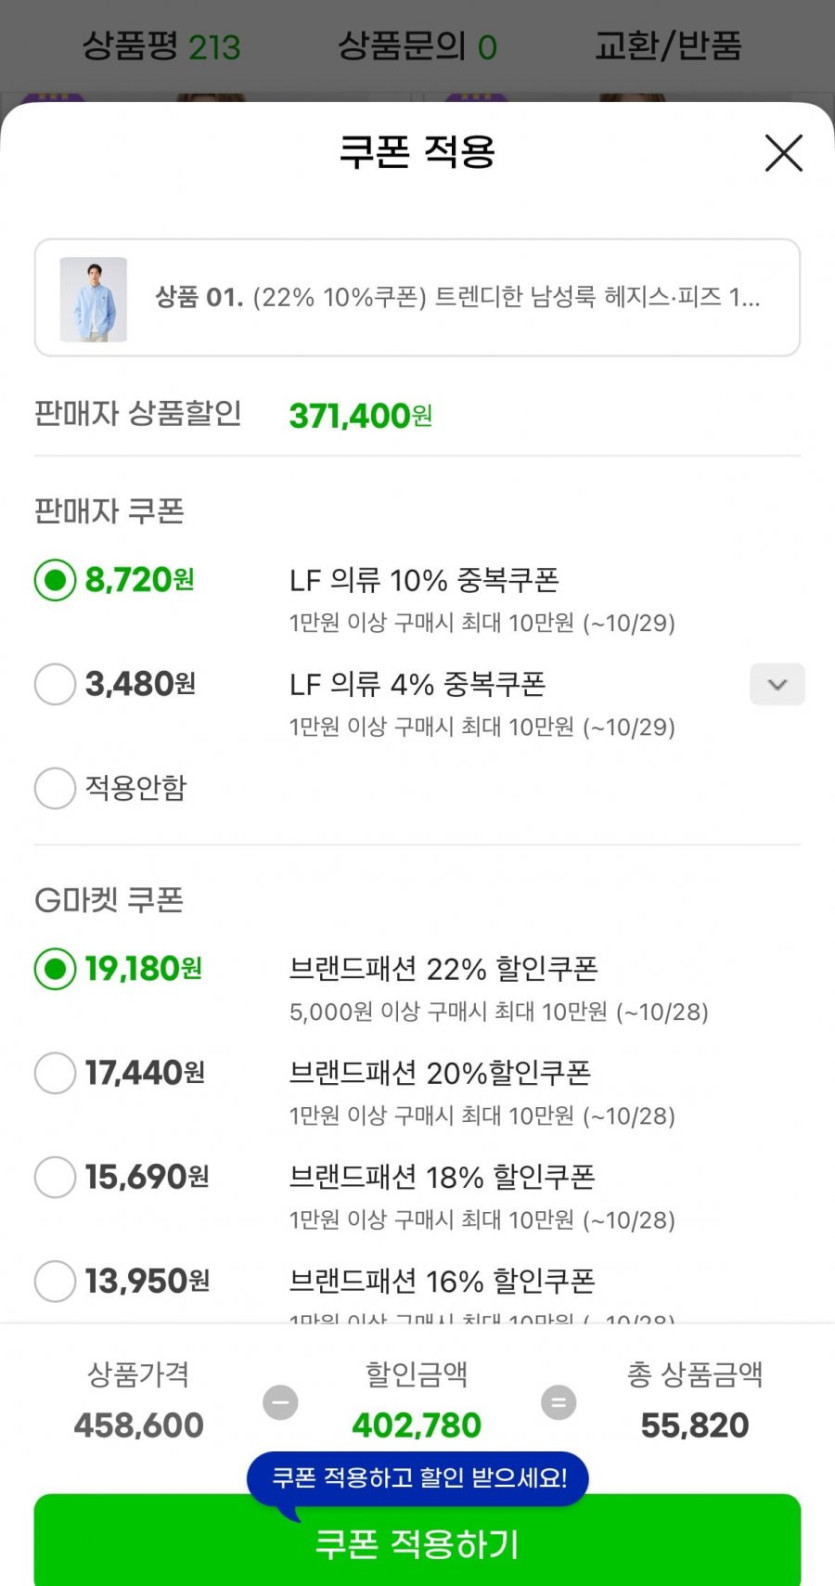The width and height of the screenshot is (835, 1586).
Task: Click the product thumbnail of blue shirt
Action: (93, 299)
